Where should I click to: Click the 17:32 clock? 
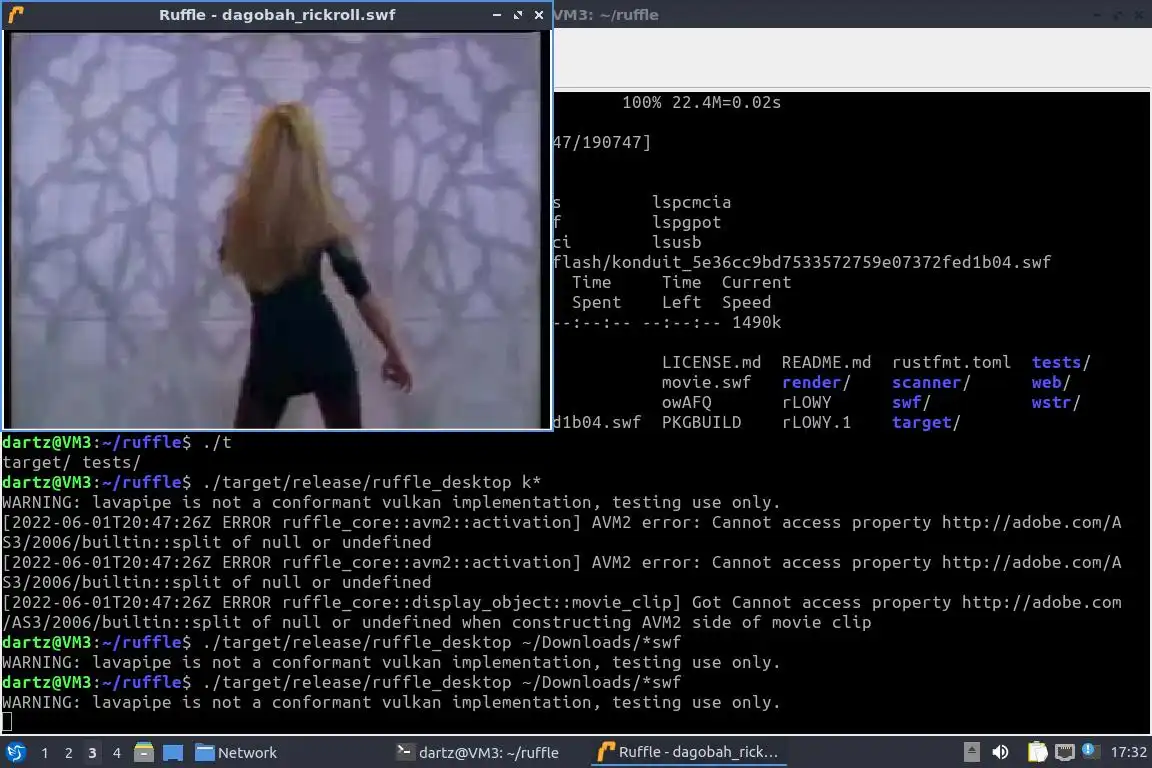[1128, 753]
